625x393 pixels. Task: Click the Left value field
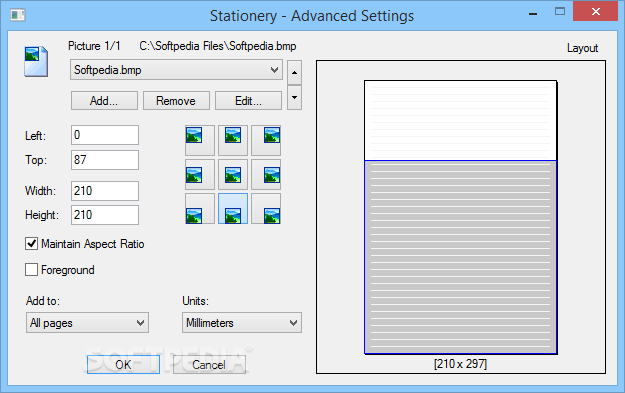point(105,135)
